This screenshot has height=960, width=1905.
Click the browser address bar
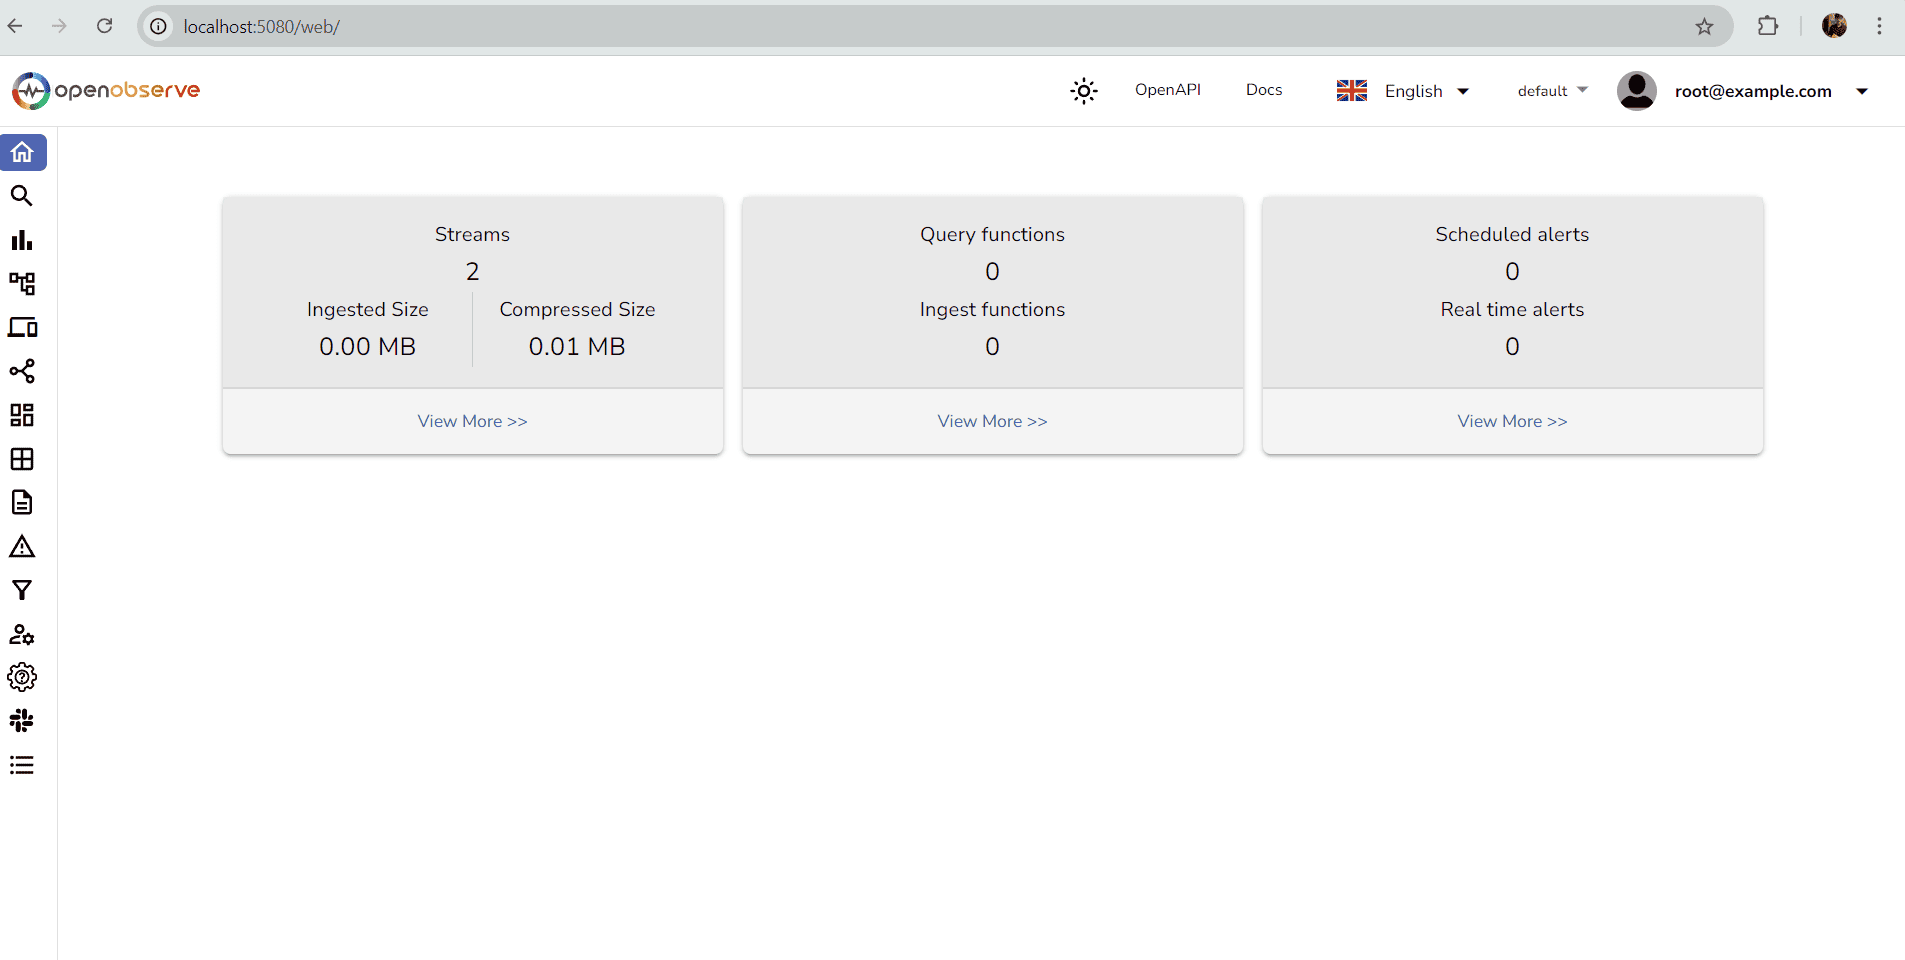900,27
